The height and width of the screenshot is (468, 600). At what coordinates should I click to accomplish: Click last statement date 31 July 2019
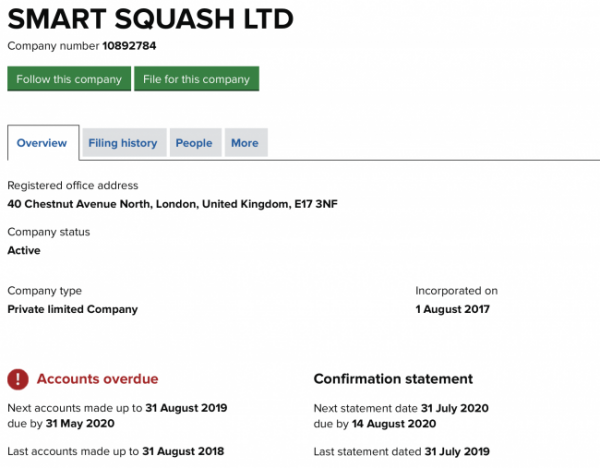(x=457, y=452)
